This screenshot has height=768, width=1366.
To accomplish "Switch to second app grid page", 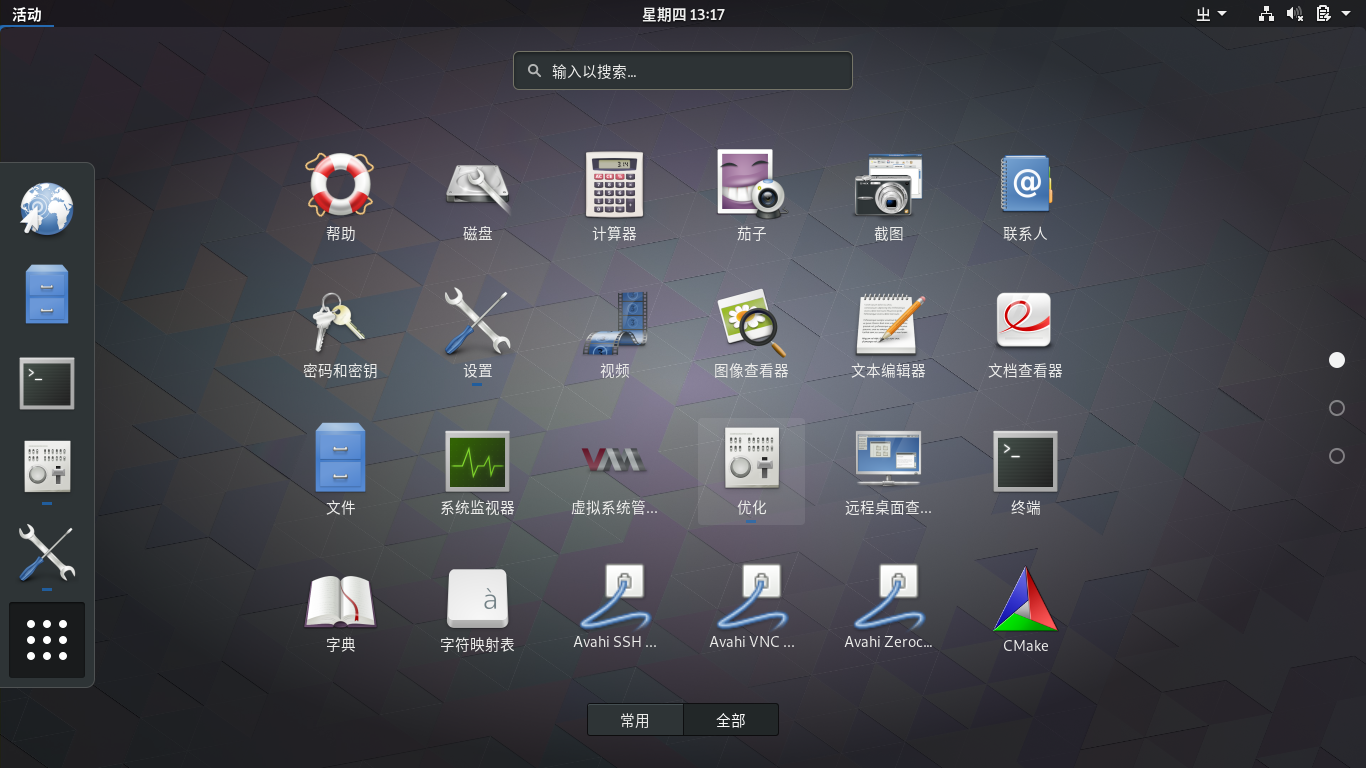I will tap(1337, 408).
